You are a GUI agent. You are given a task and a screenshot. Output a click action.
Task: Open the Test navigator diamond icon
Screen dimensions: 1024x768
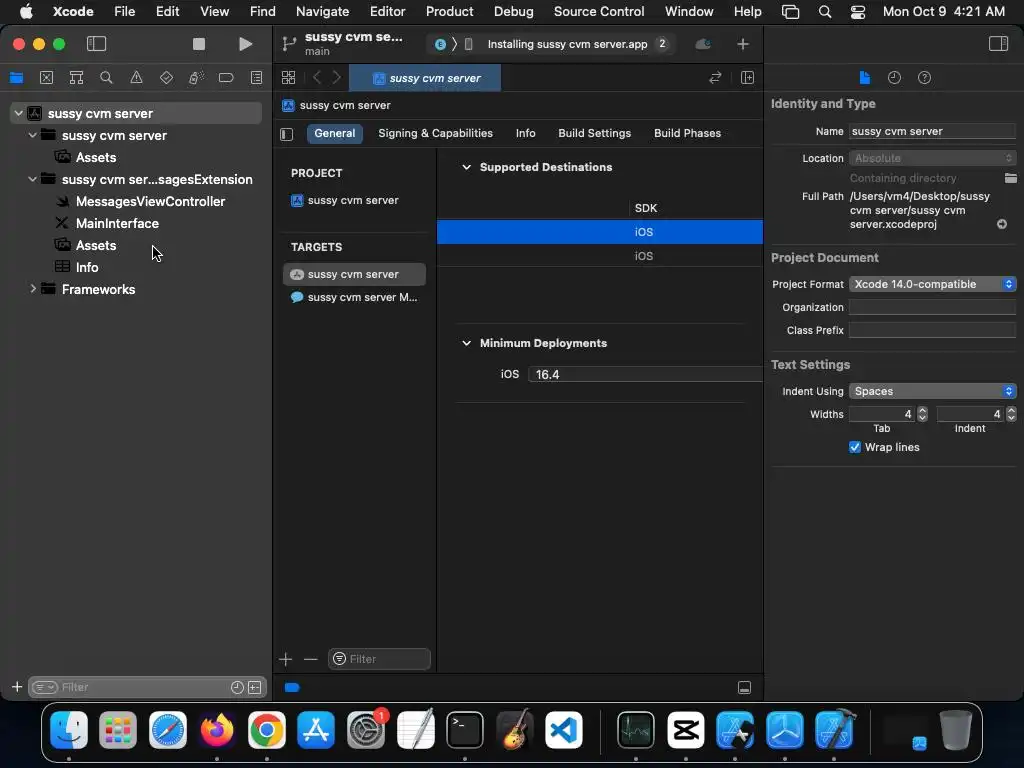point(166,78)
